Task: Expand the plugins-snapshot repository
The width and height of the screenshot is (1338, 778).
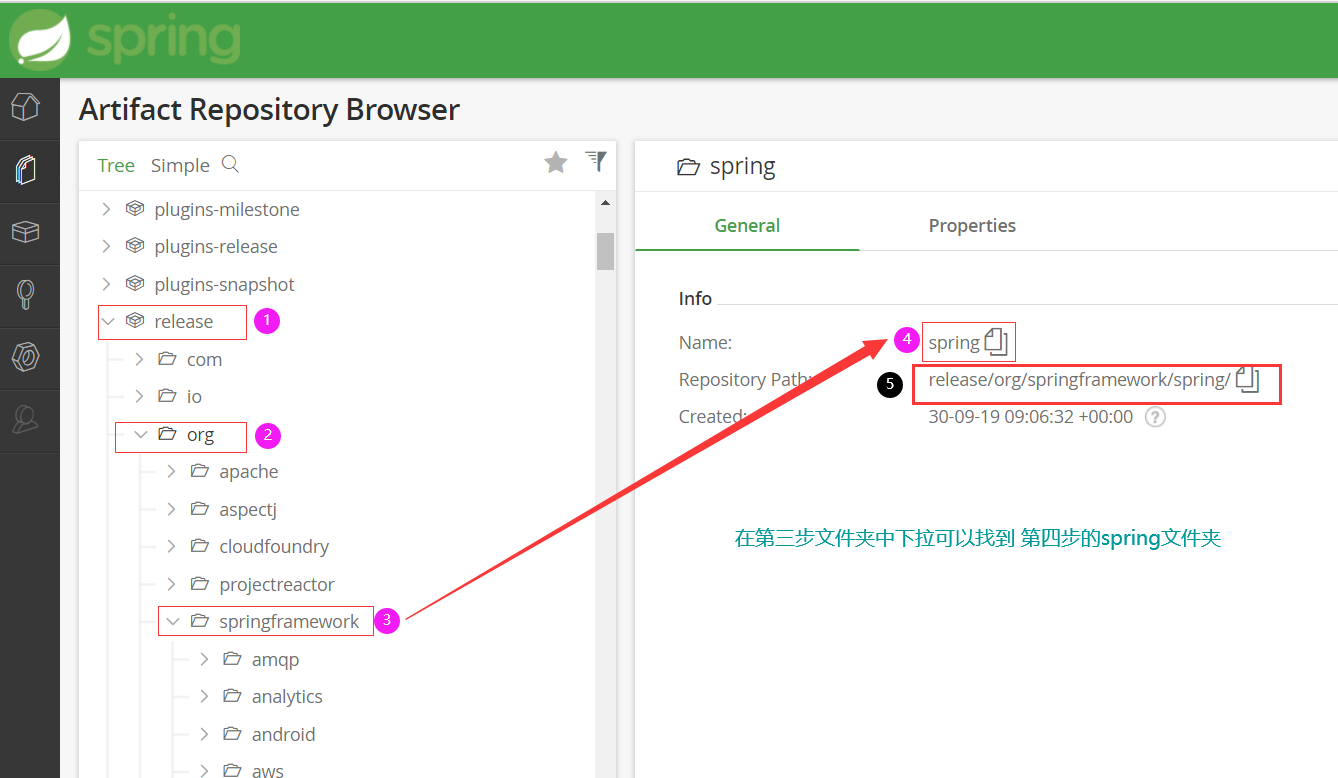Action: coord(107,284)
